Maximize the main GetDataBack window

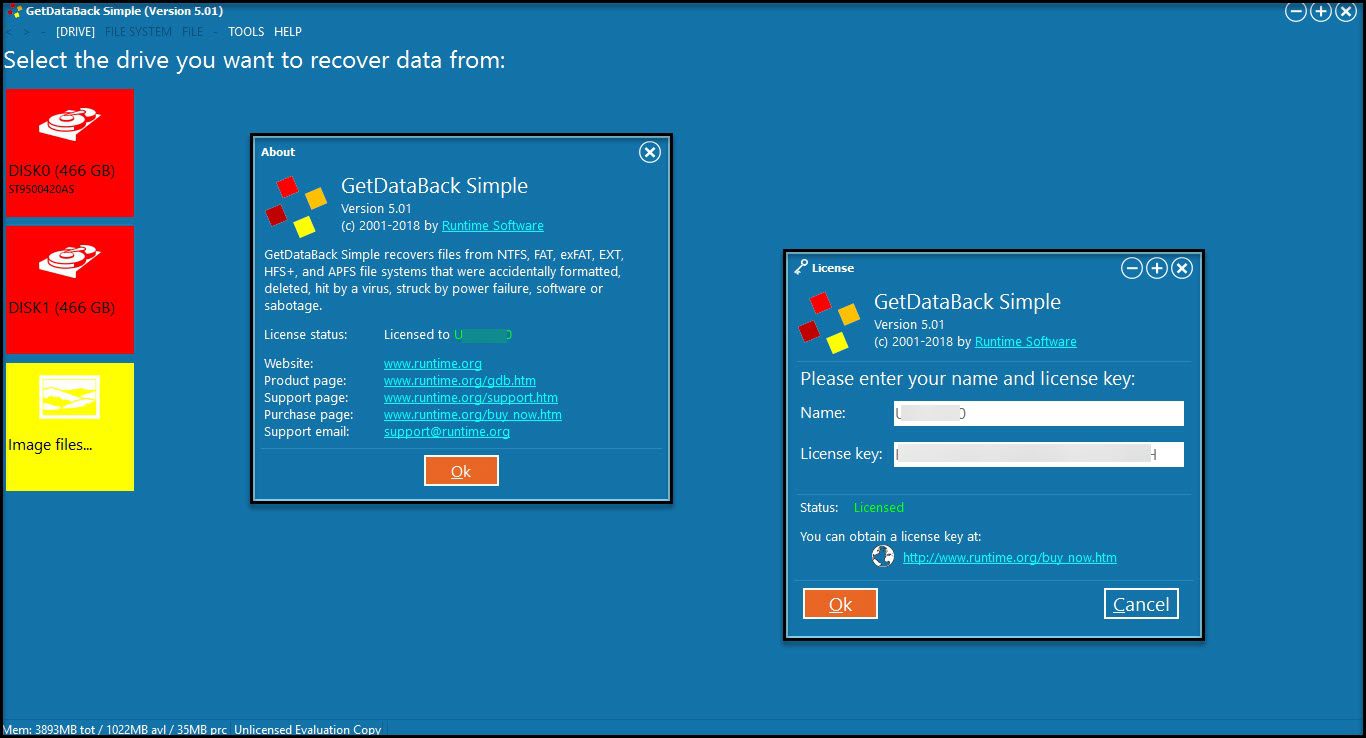pyautogui.click(x=1321, y=12)
